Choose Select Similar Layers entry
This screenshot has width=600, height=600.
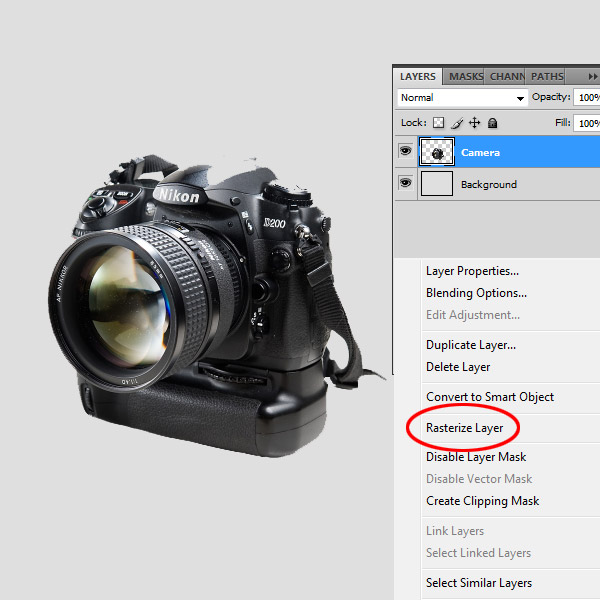click(x=479, y=583)
